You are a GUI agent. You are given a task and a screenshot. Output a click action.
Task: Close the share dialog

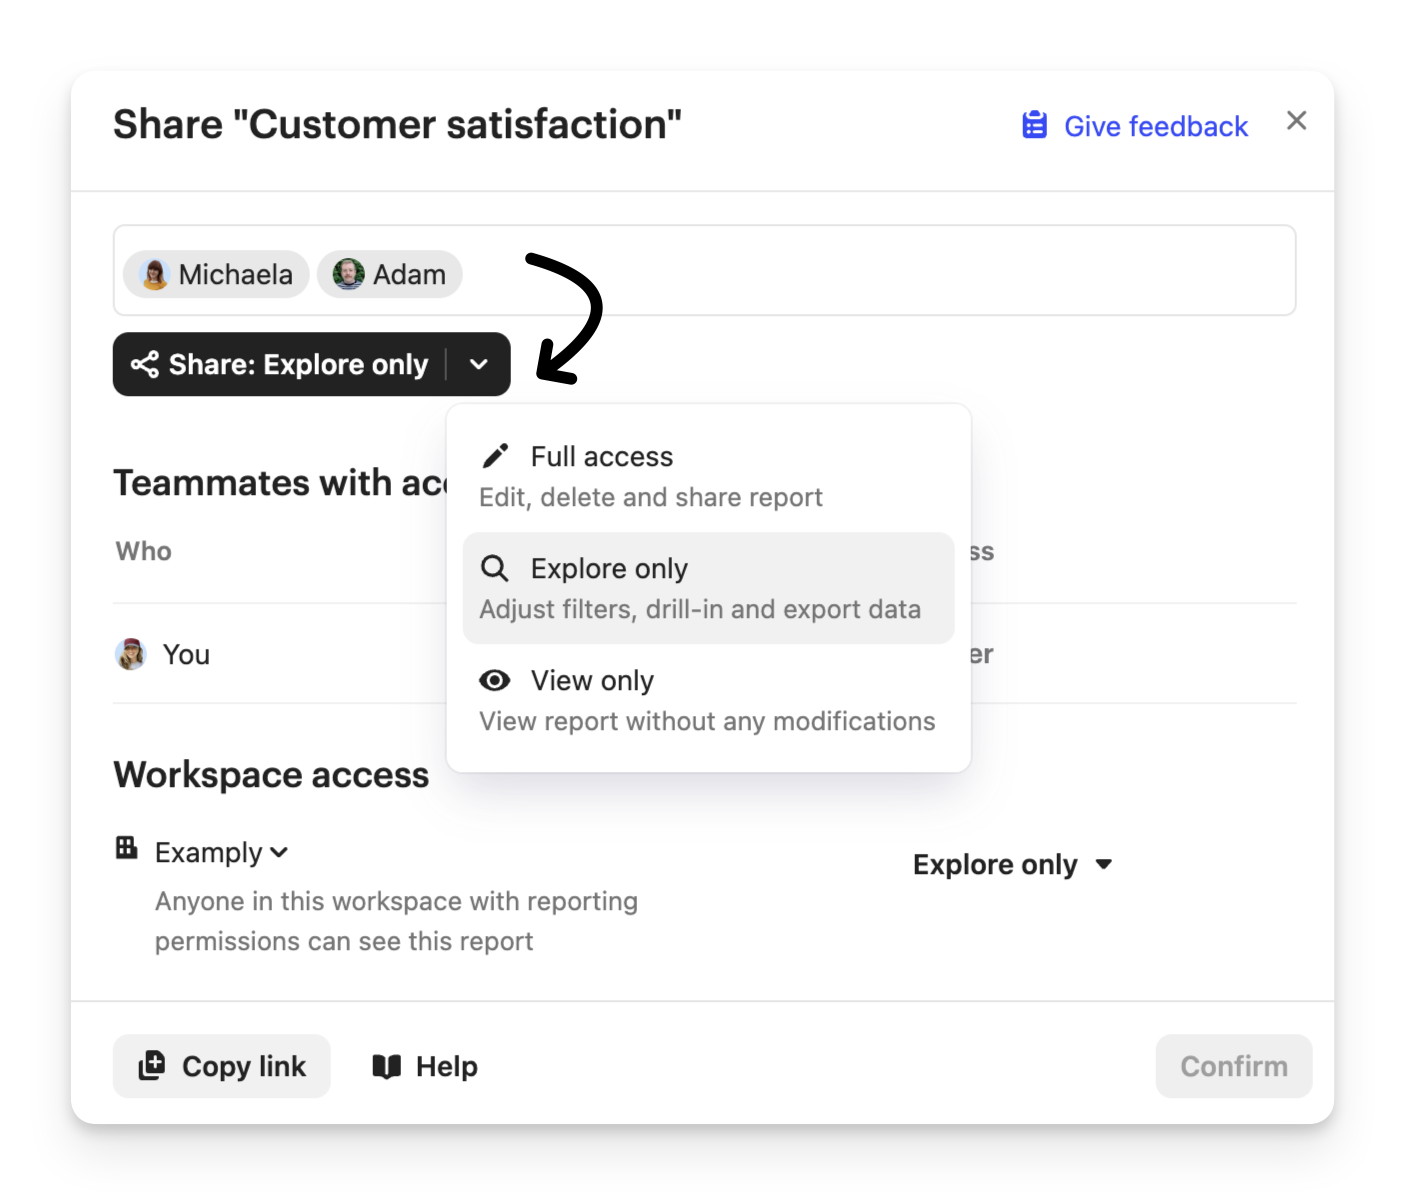click(1296, 121)
